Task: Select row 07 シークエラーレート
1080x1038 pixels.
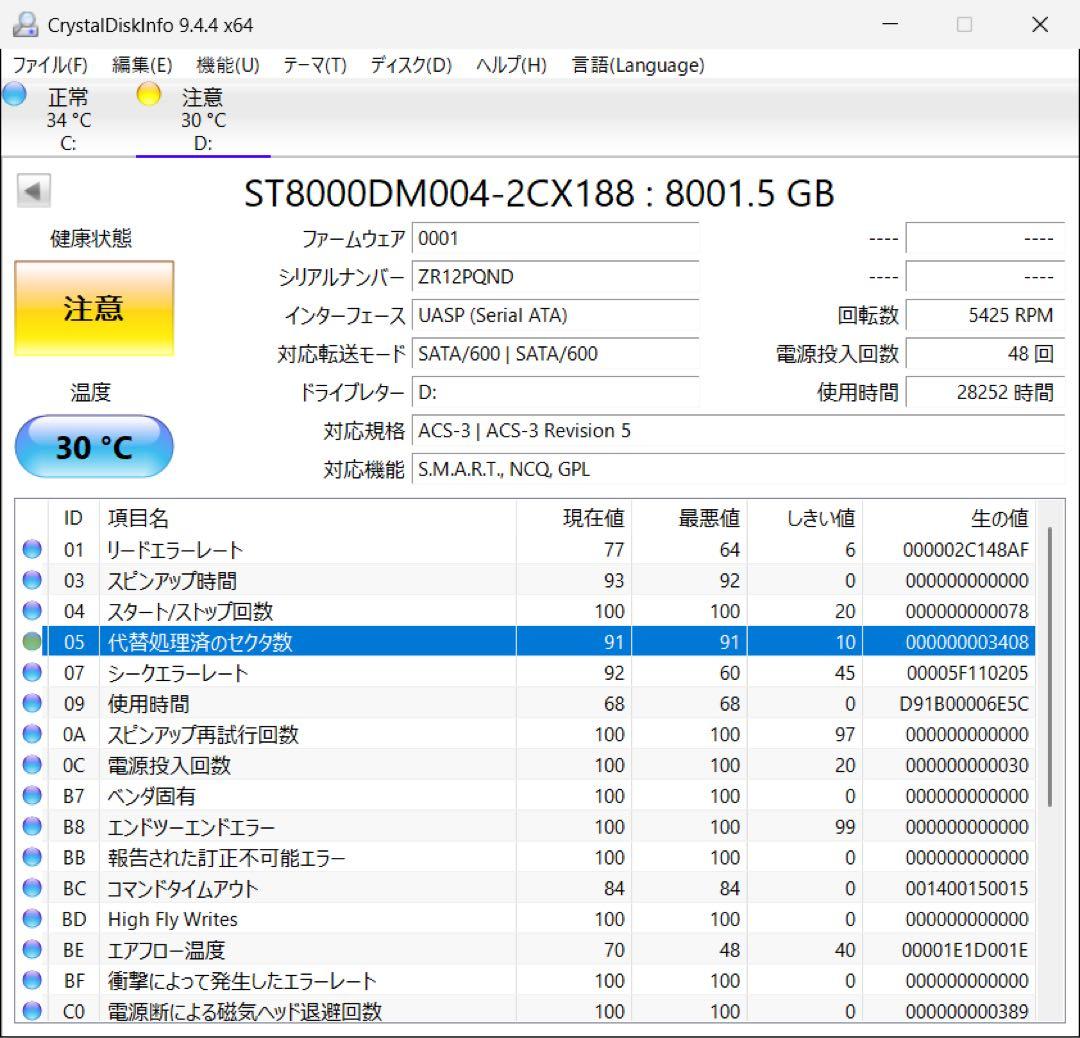Action: click(526, 673)
